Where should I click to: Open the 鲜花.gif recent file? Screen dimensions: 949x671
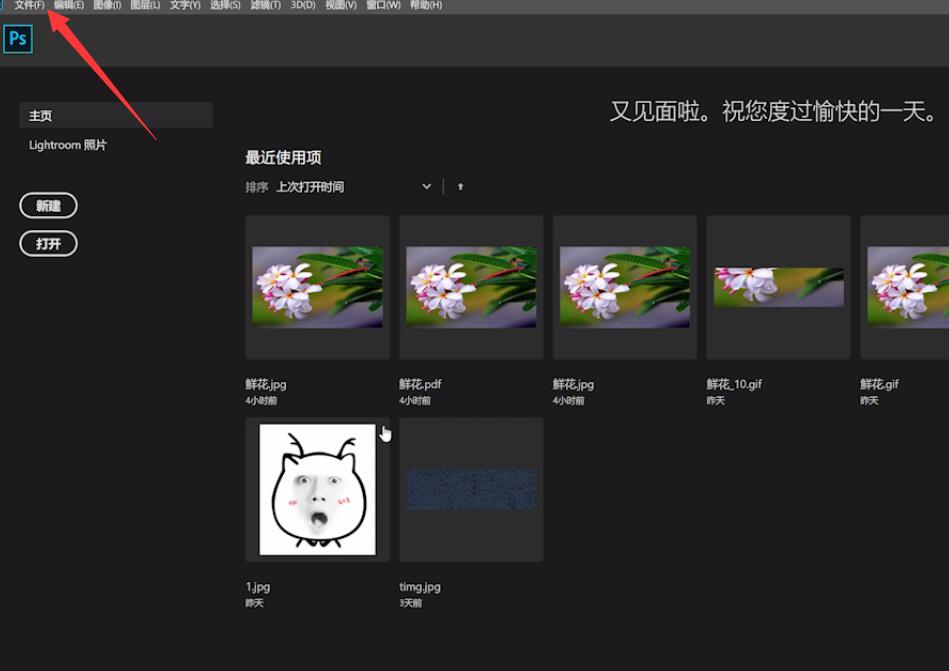pyautogui.click(x=905, y=287)
